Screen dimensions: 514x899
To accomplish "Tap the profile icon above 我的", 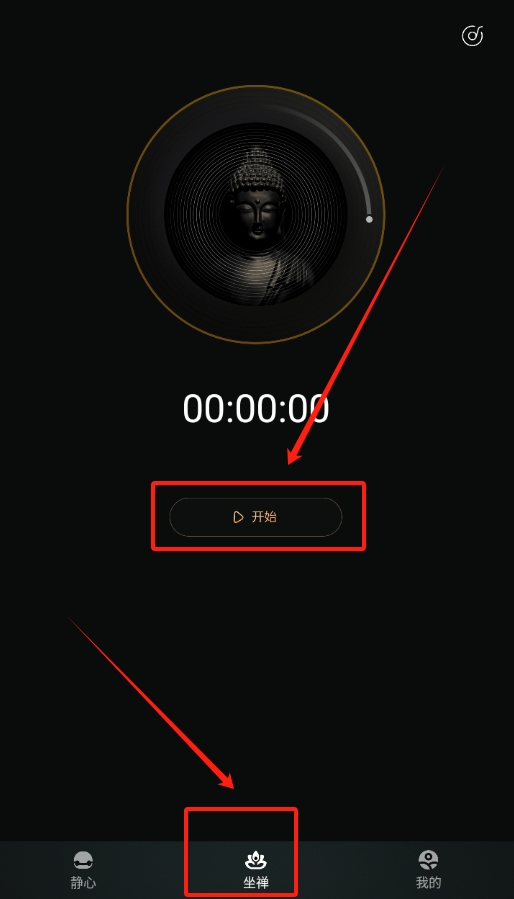I will [428, 859].
